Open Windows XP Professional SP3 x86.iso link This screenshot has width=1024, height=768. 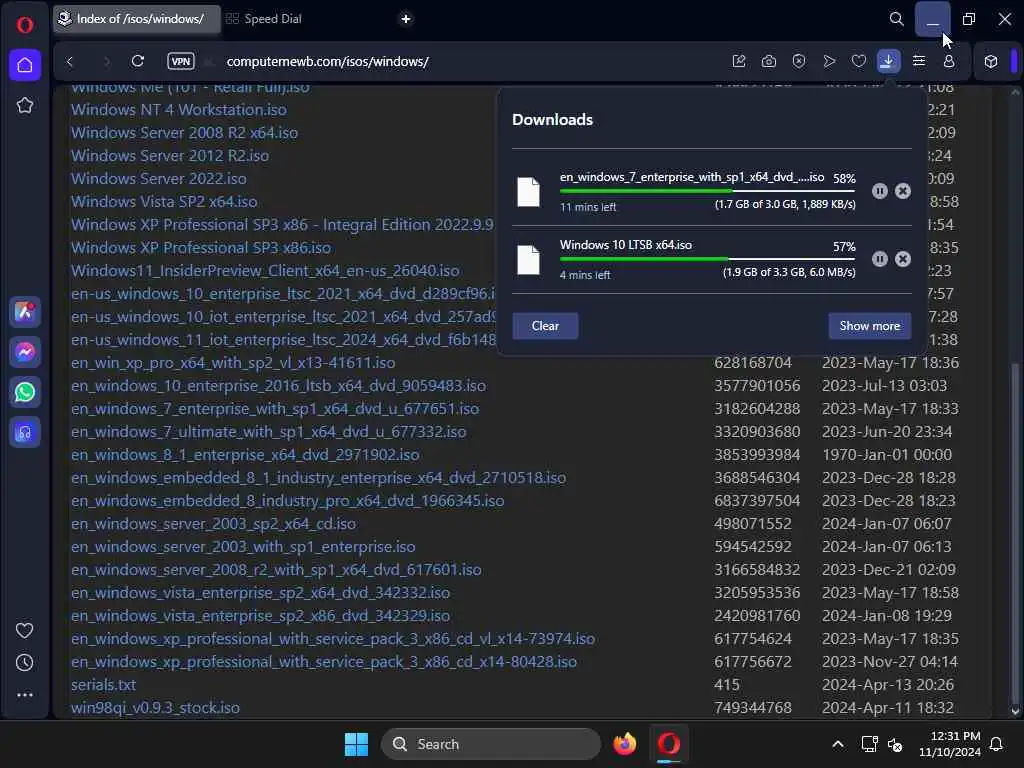[x=201, y=248]
